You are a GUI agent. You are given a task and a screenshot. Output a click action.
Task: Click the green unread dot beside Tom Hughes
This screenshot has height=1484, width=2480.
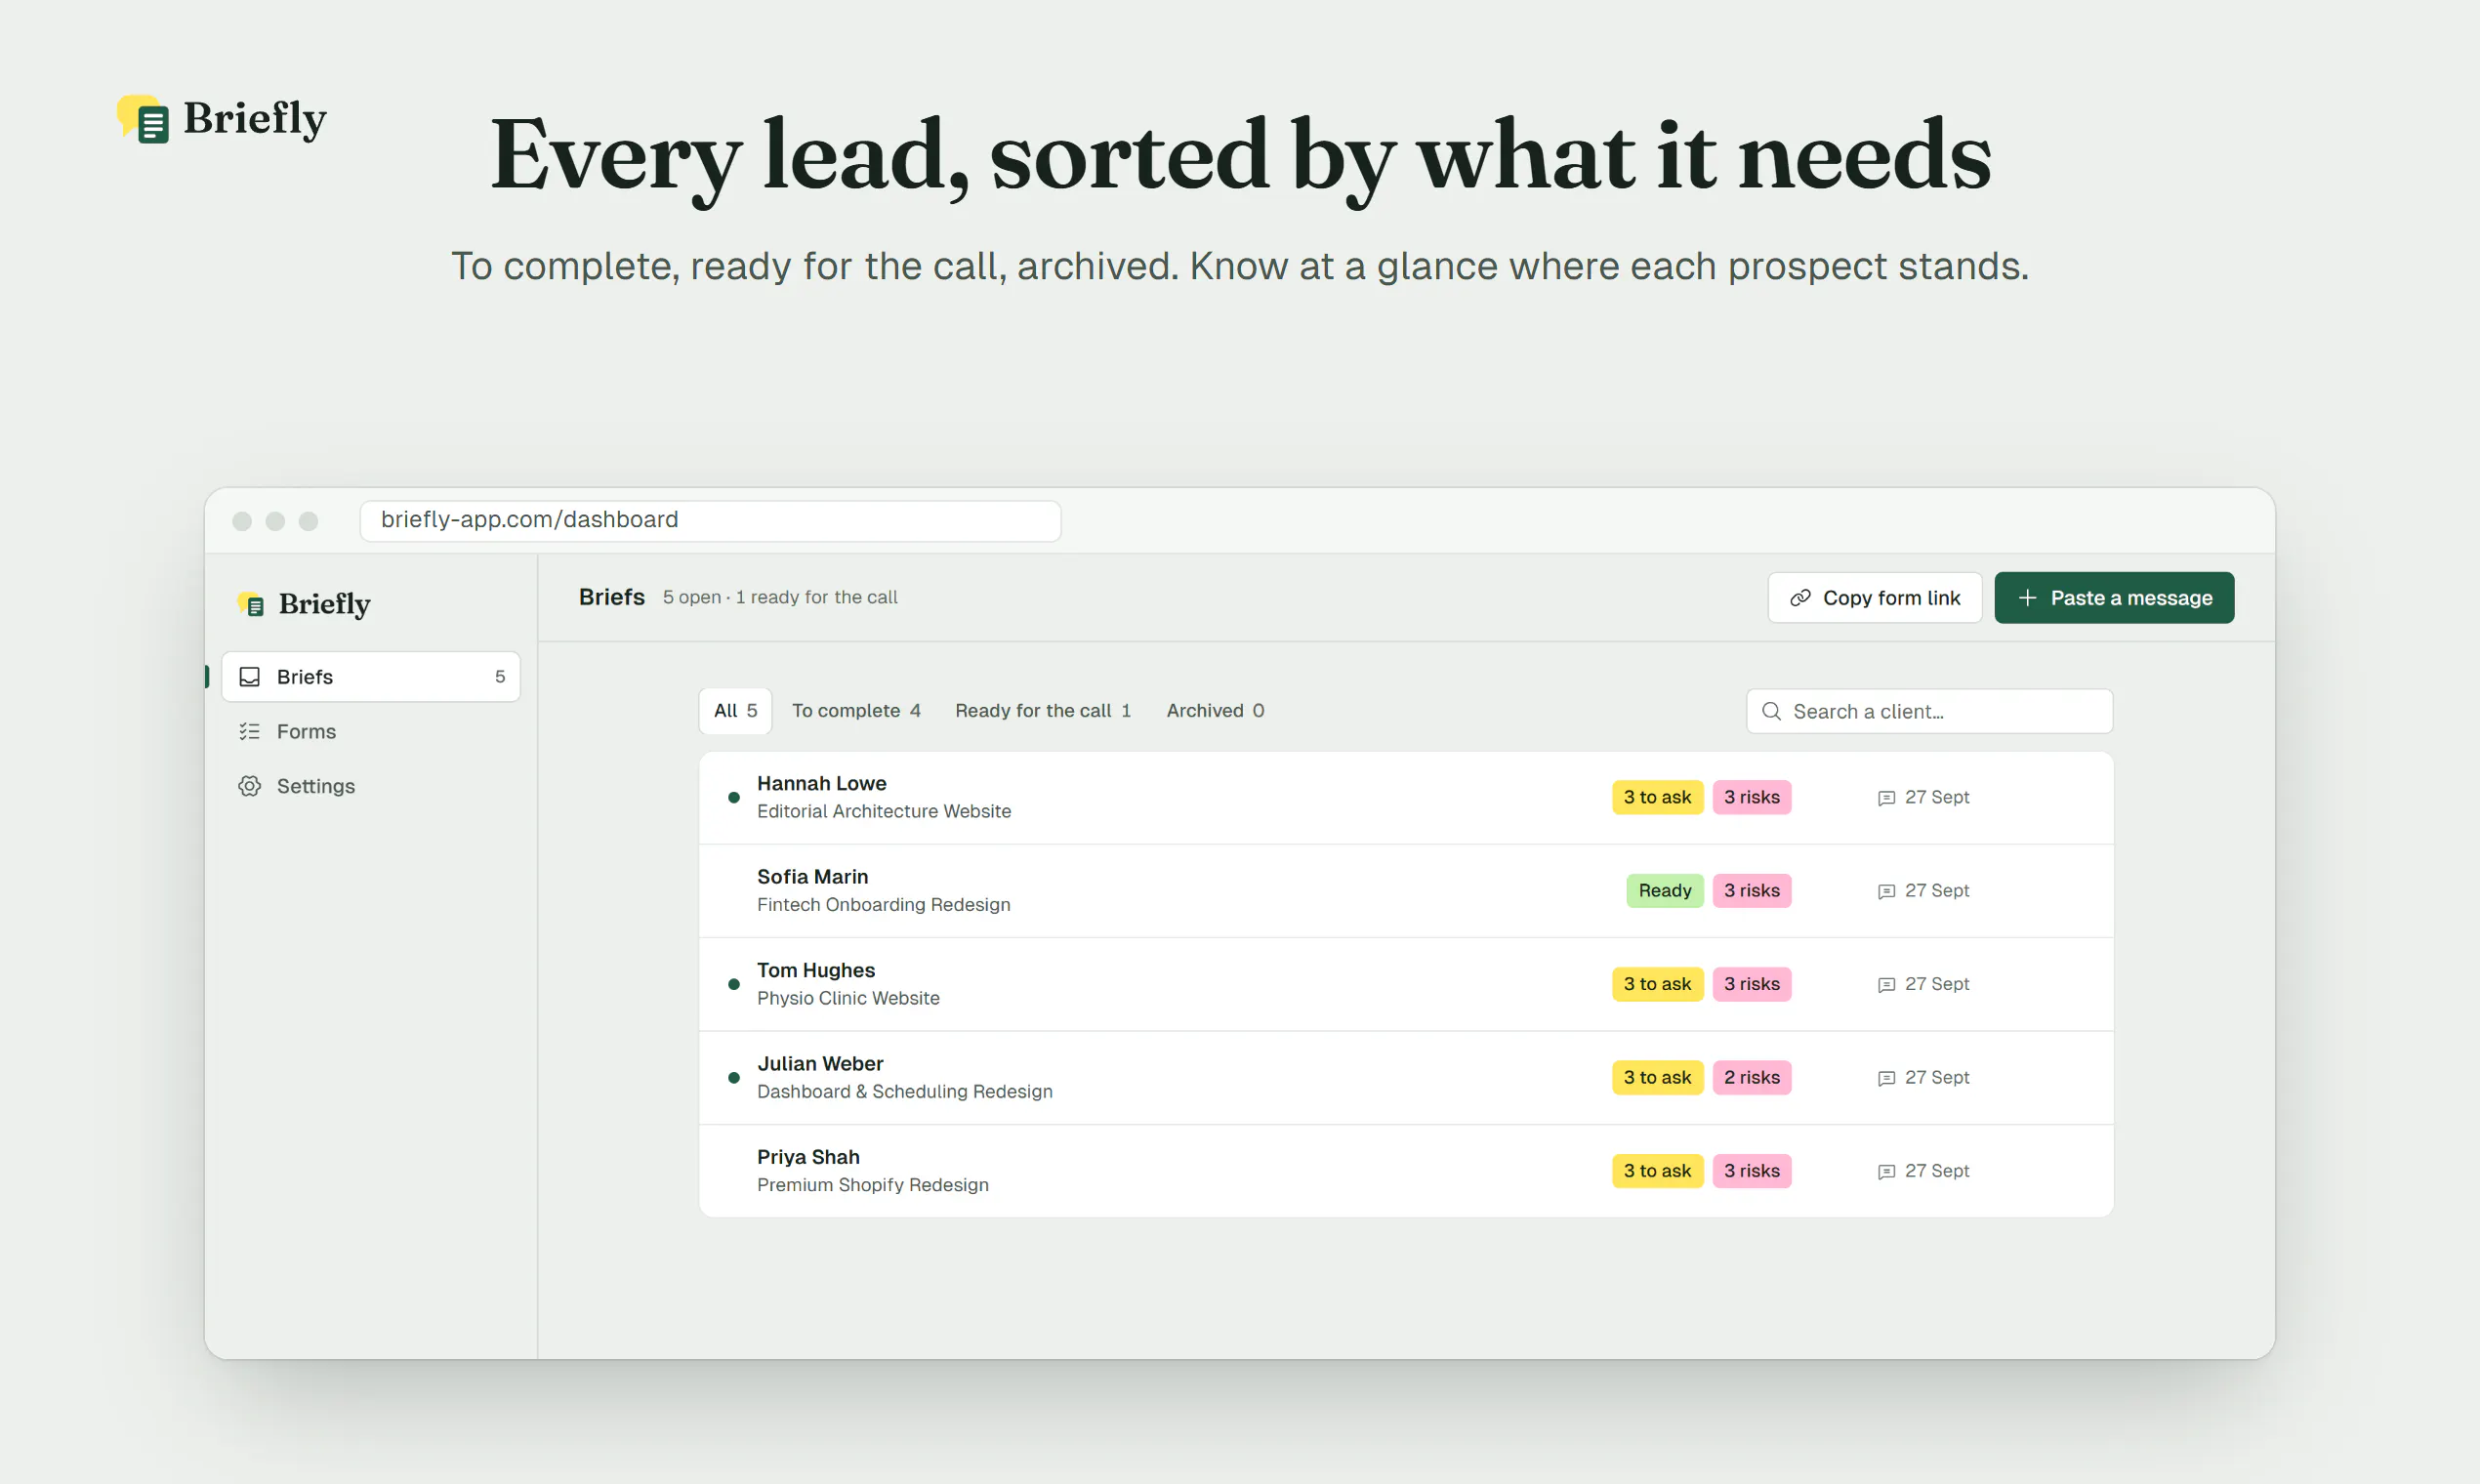coord(734,985)
